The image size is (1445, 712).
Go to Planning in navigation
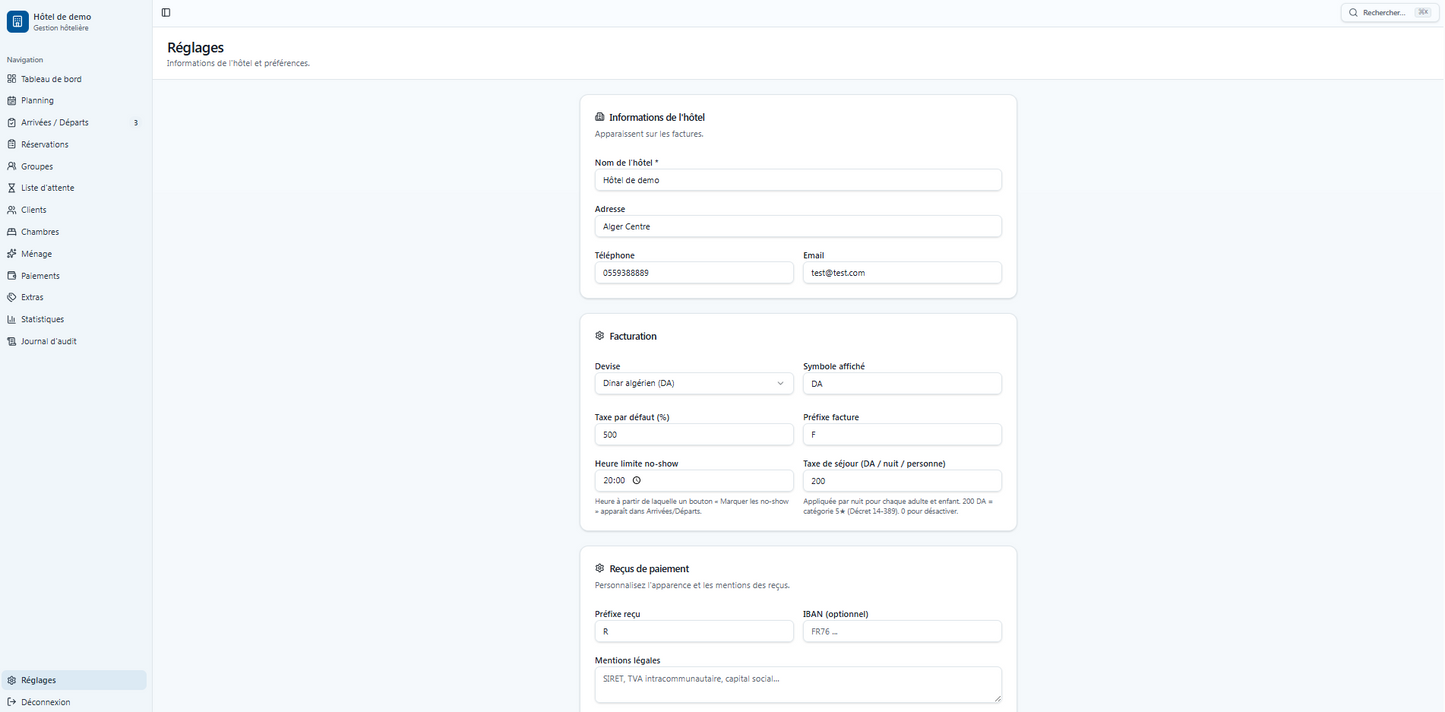[x=75, y=101]
